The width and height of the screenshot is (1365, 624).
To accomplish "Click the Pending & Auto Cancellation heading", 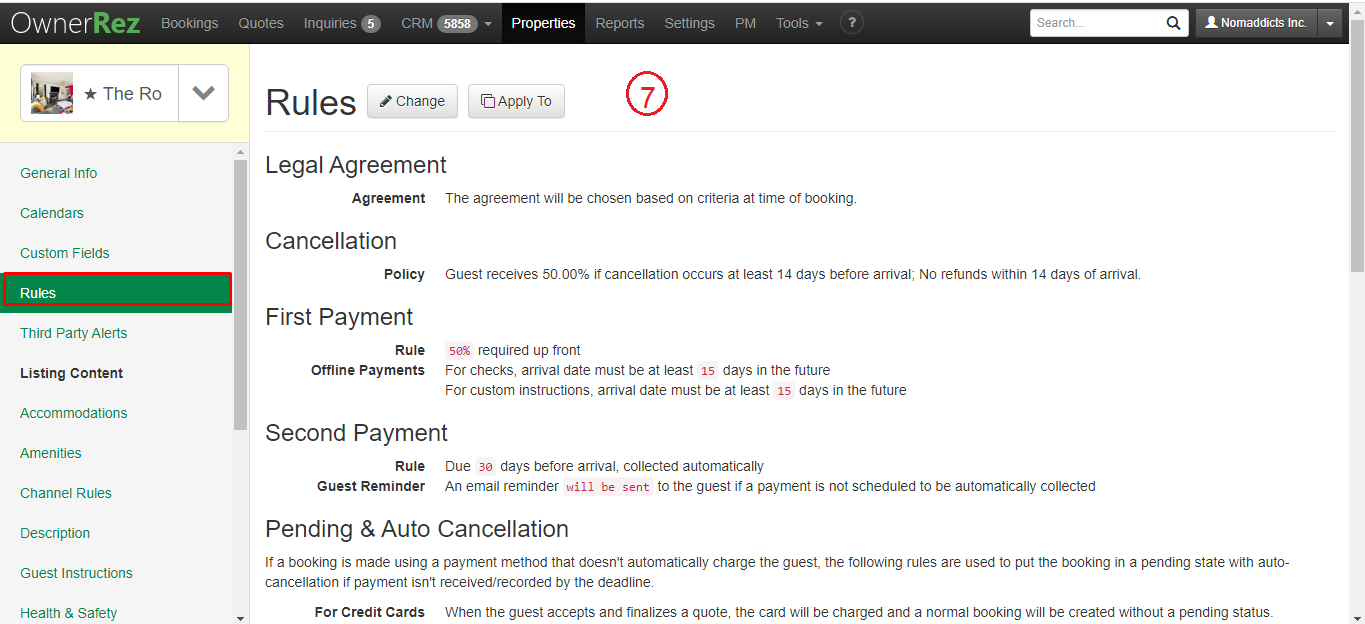I will [417, 529].
